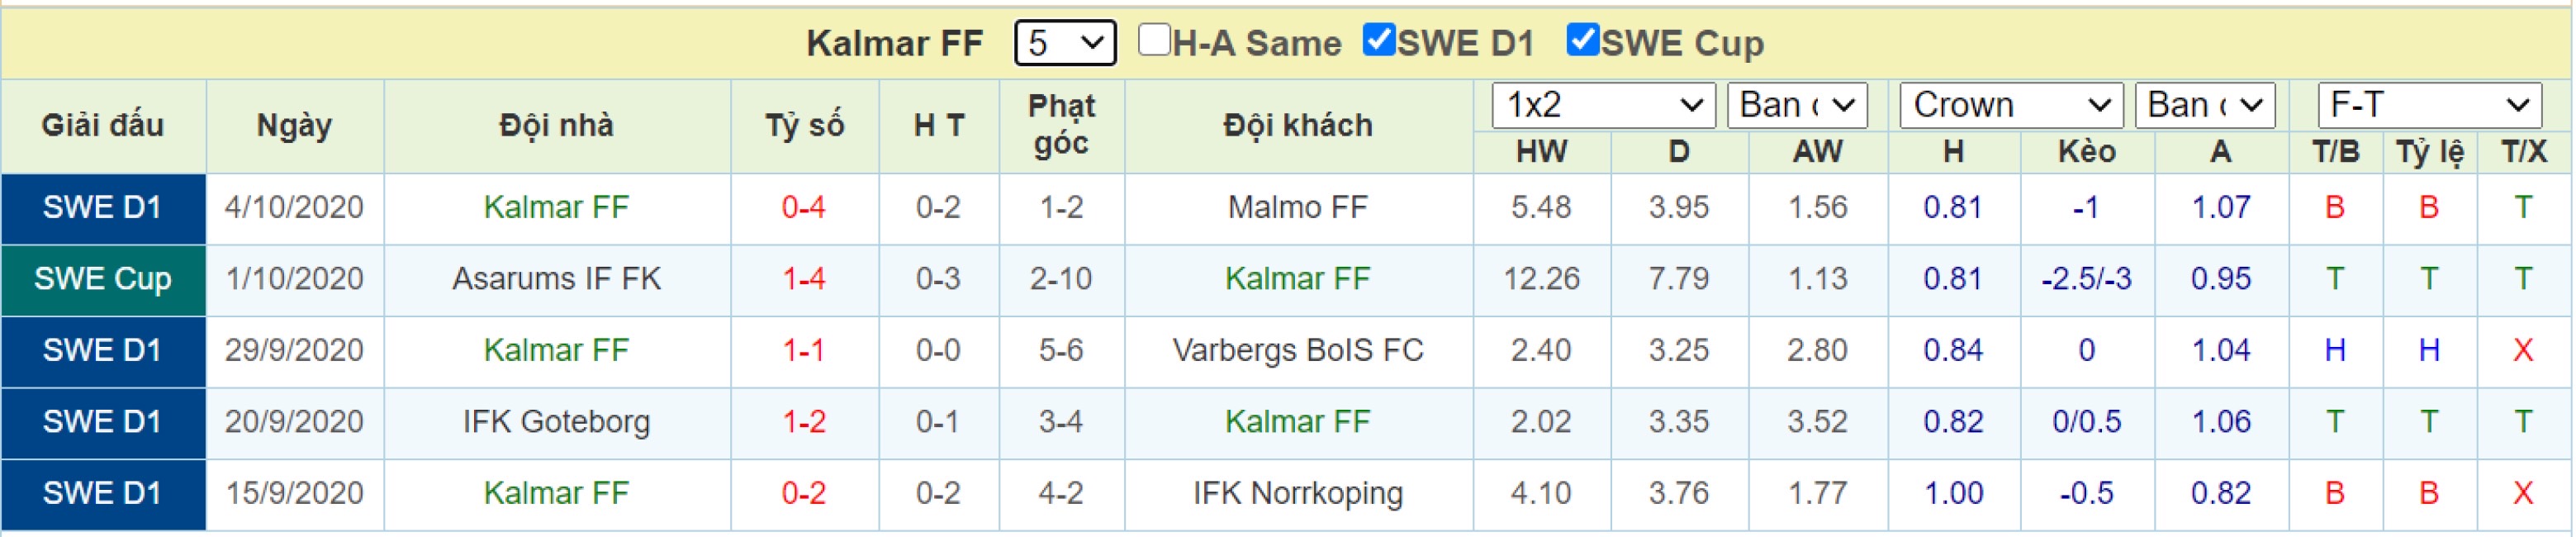Open the match count dropdown showing 5
Screen dimensions: 2576x537
[x=1065, y=43]
